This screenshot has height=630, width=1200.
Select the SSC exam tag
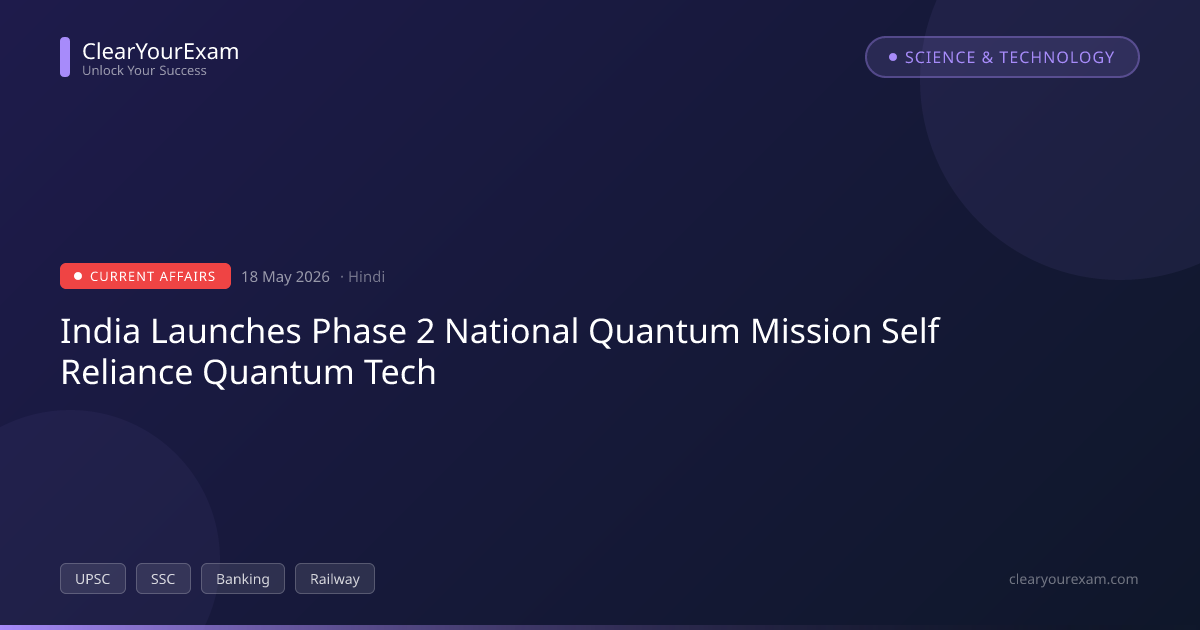click(x=163, y=579)
